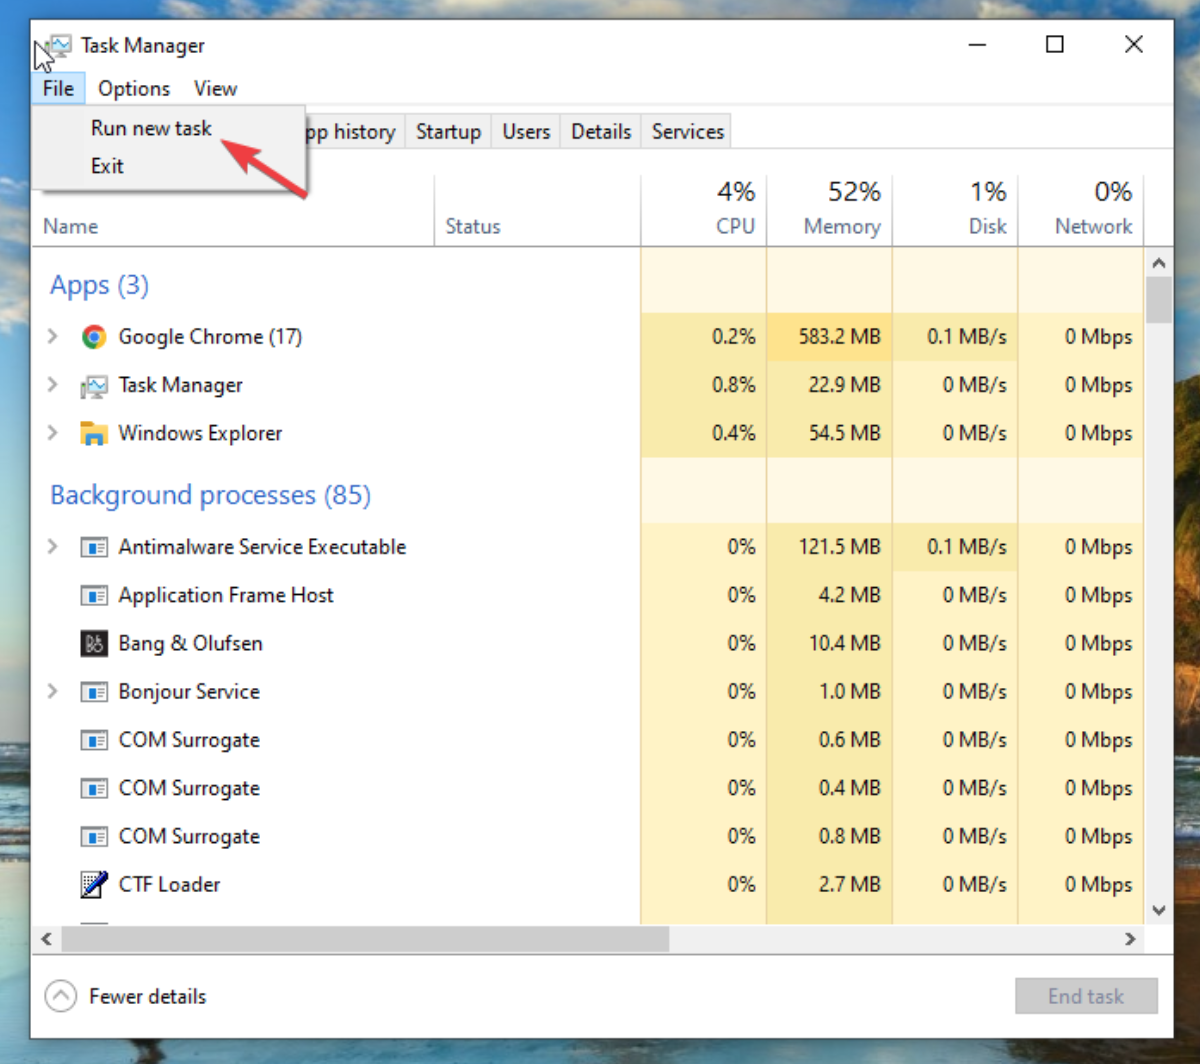Click the Fewer details circle arrow icon
Screen dimensions: 1200x1064
point(61,996)
